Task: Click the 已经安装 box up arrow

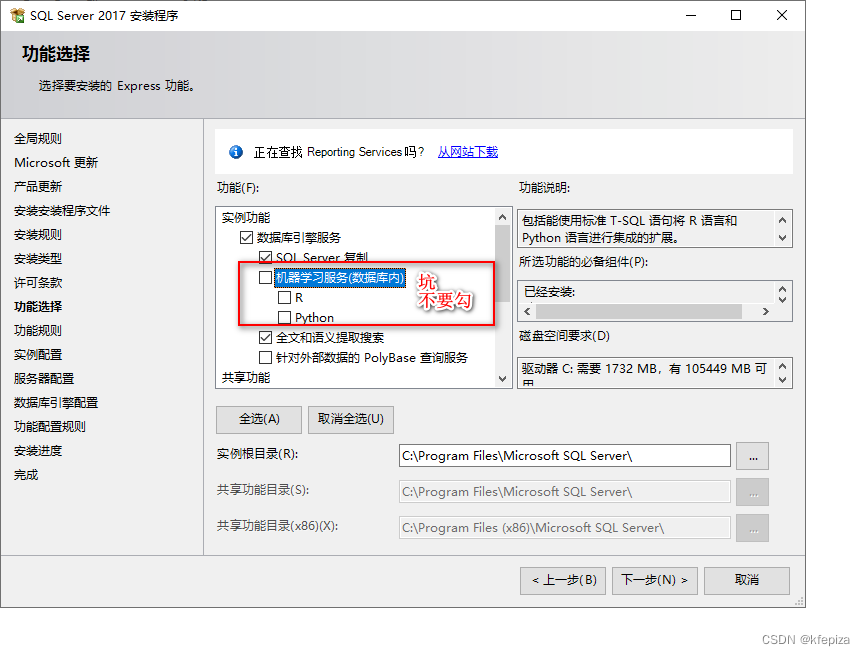Action: 782,289
